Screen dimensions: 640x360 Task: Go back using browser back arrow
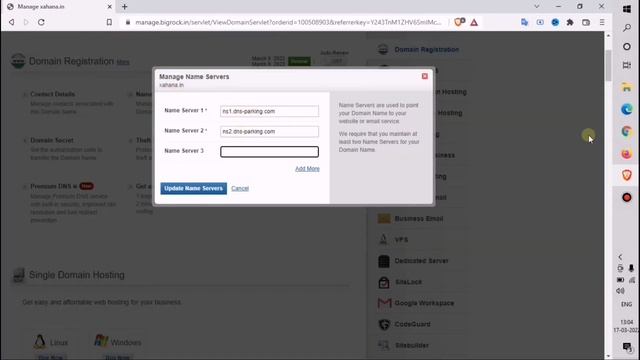click(11, 22)
